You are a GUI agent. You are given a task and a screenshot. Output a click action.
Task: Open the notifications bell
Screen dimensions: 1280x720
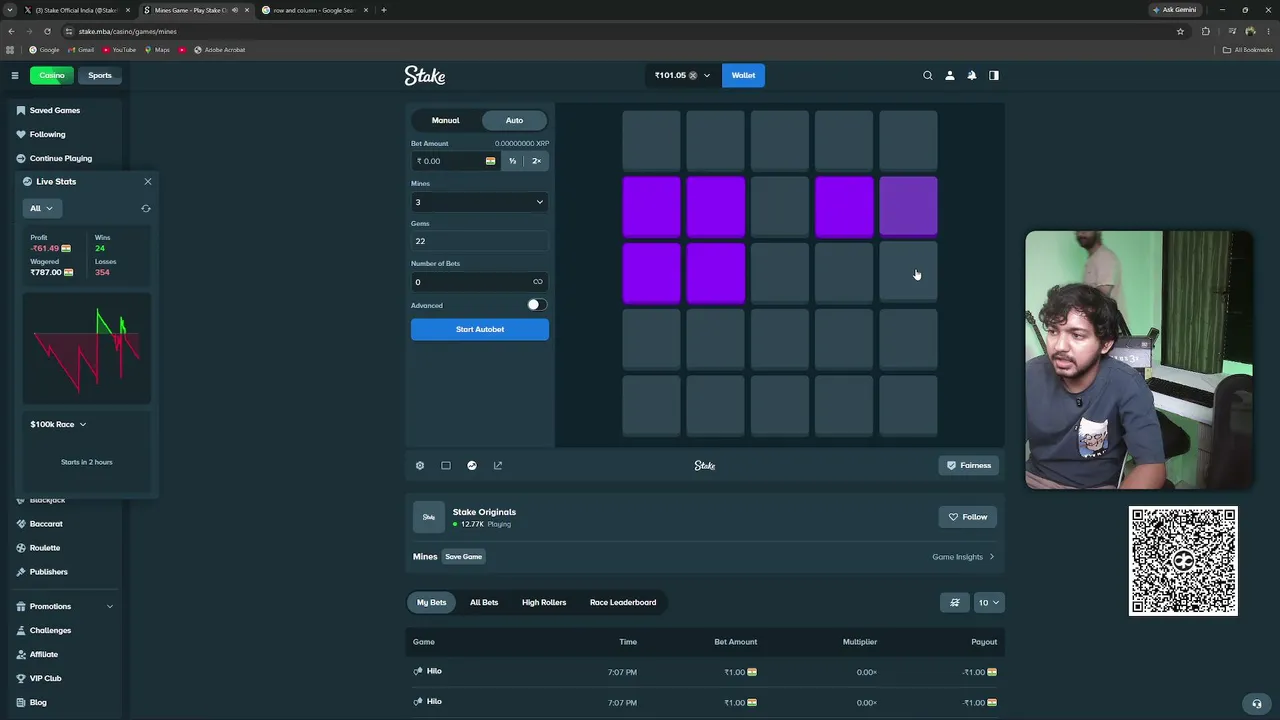(x=972, y=75)
